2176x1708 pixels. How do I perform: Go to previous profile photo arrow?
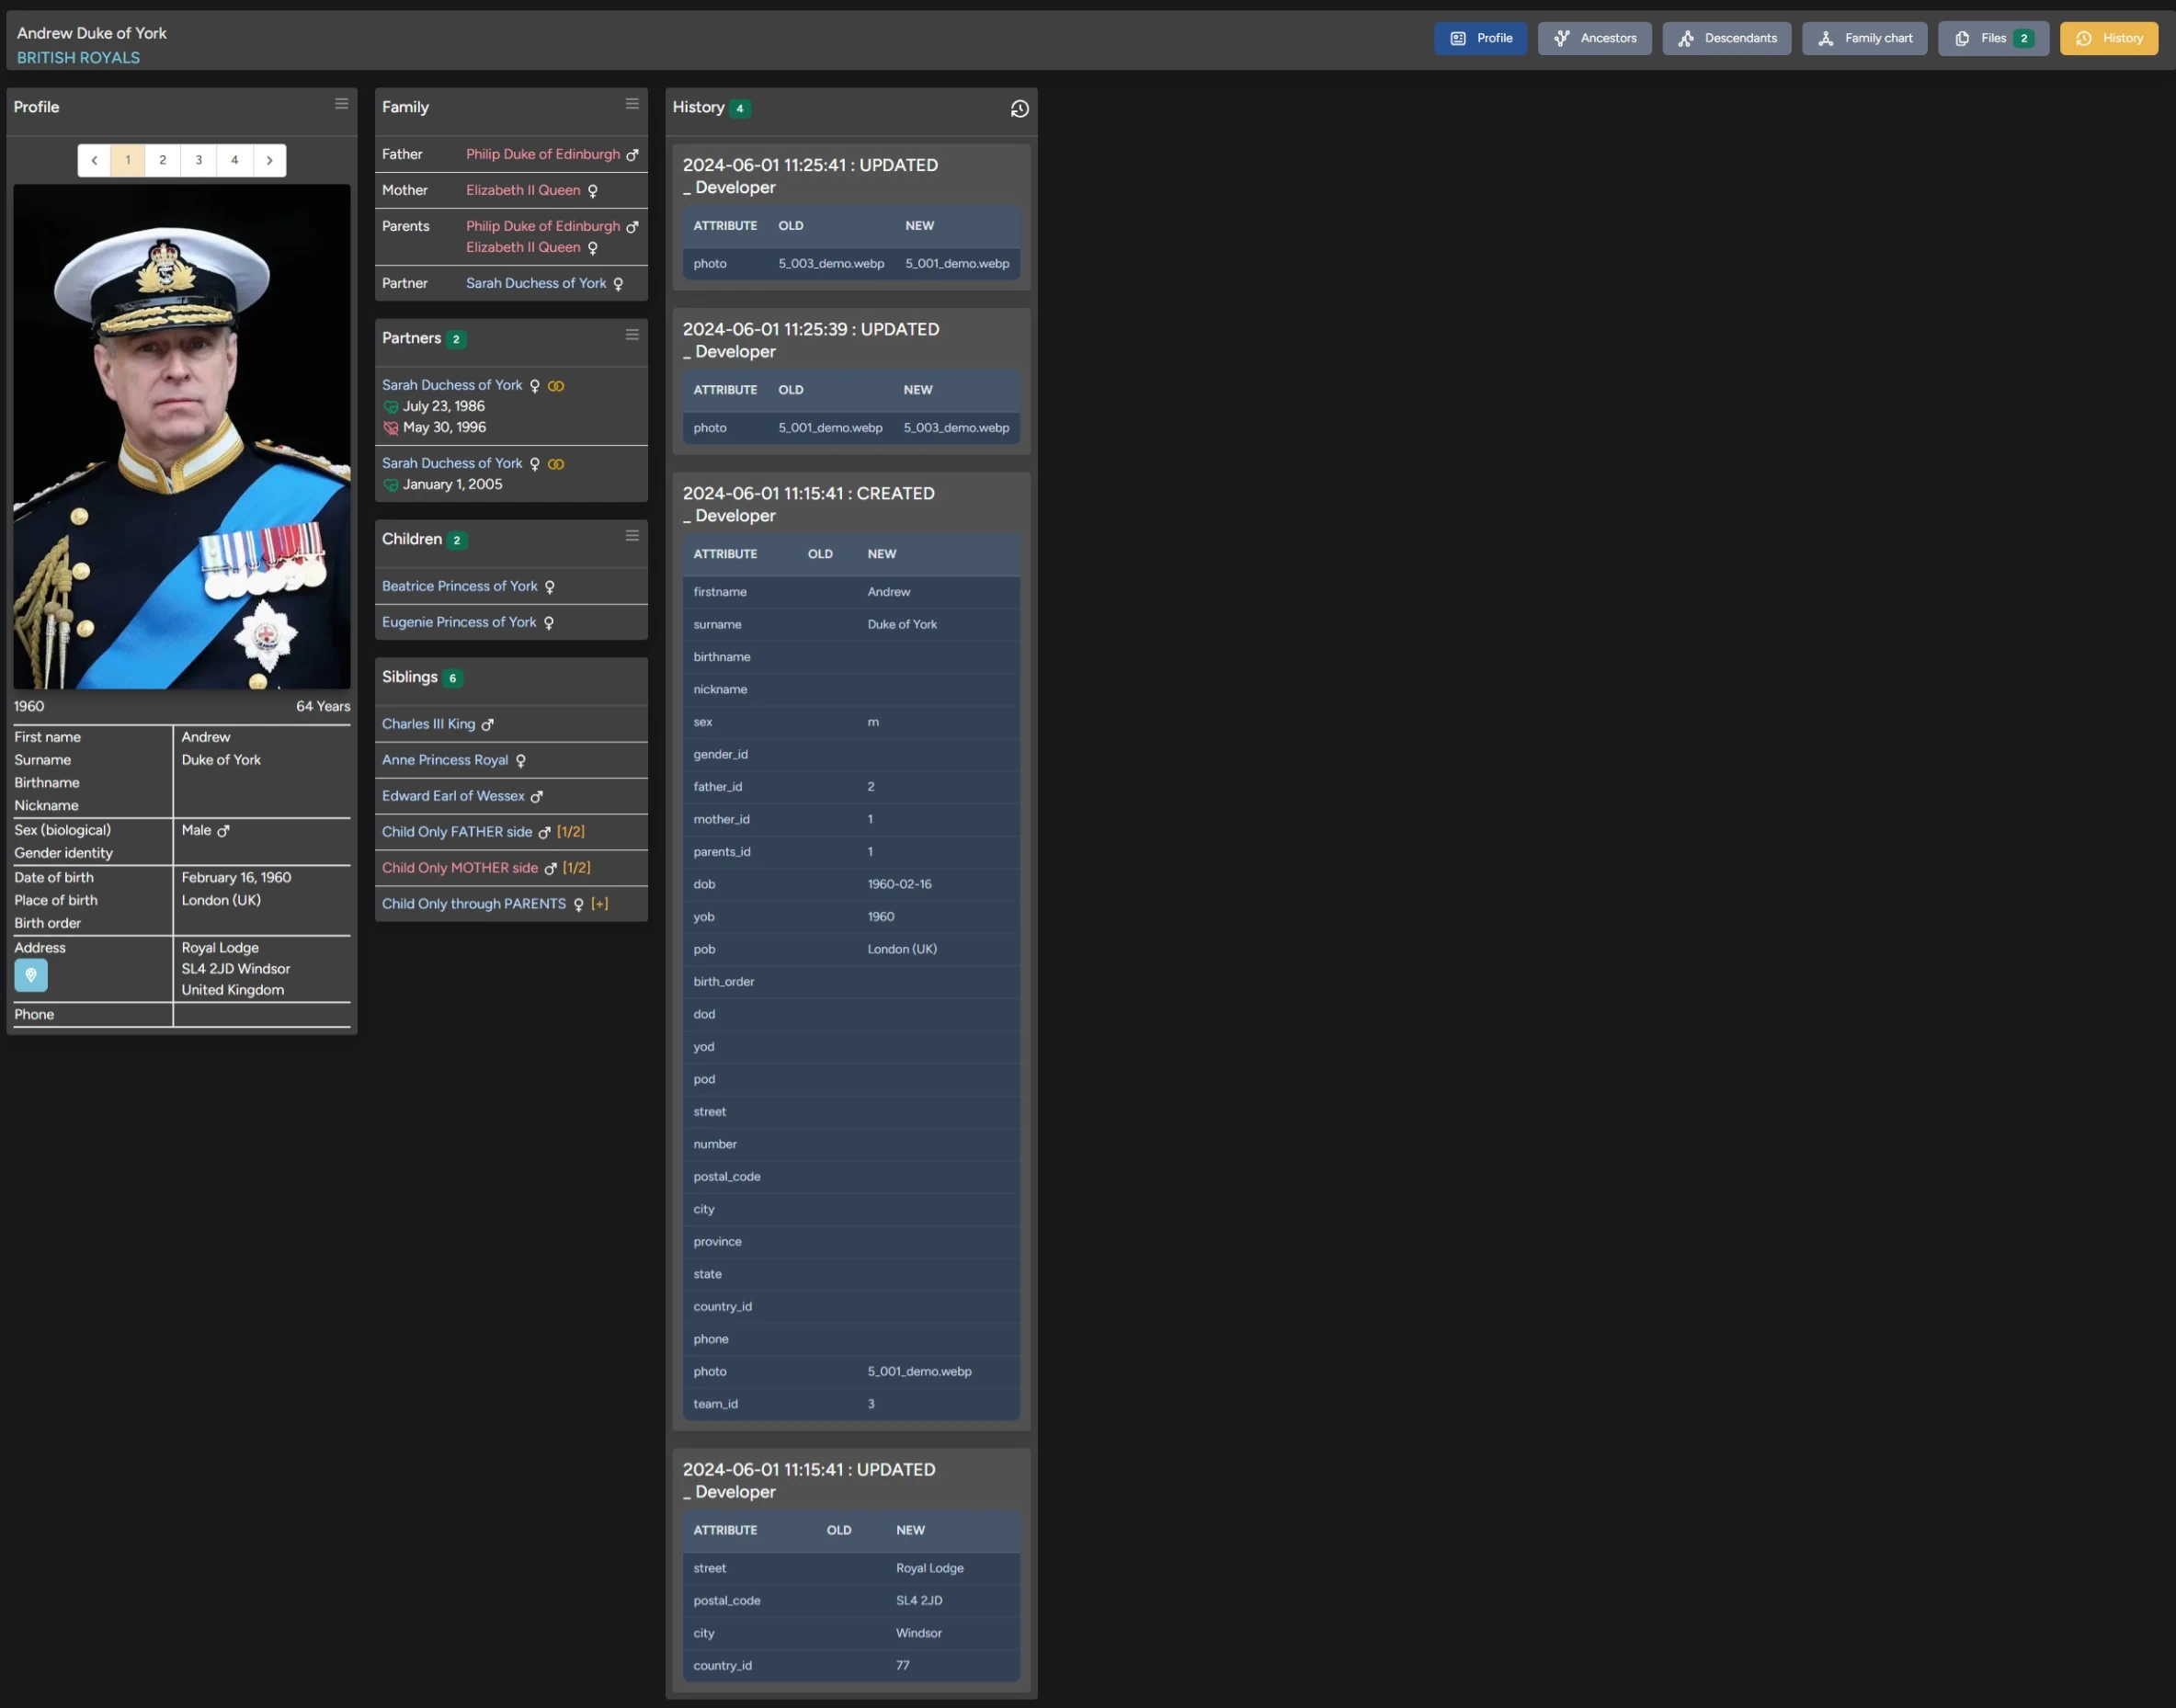(94, 160)
